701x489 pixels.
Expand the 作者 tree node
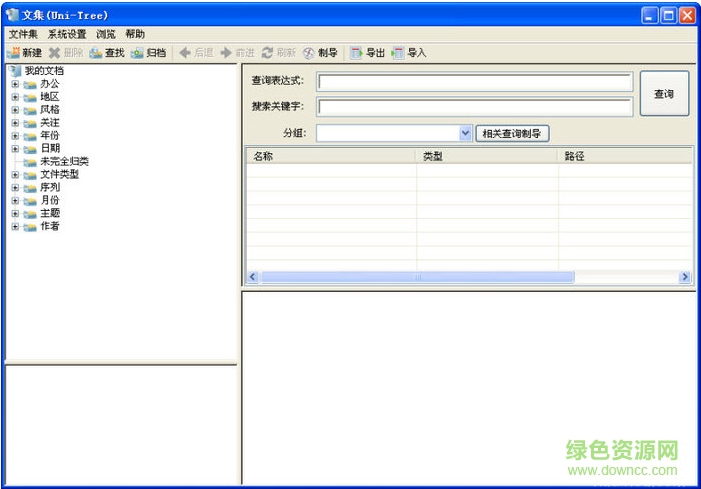point(15,226)
